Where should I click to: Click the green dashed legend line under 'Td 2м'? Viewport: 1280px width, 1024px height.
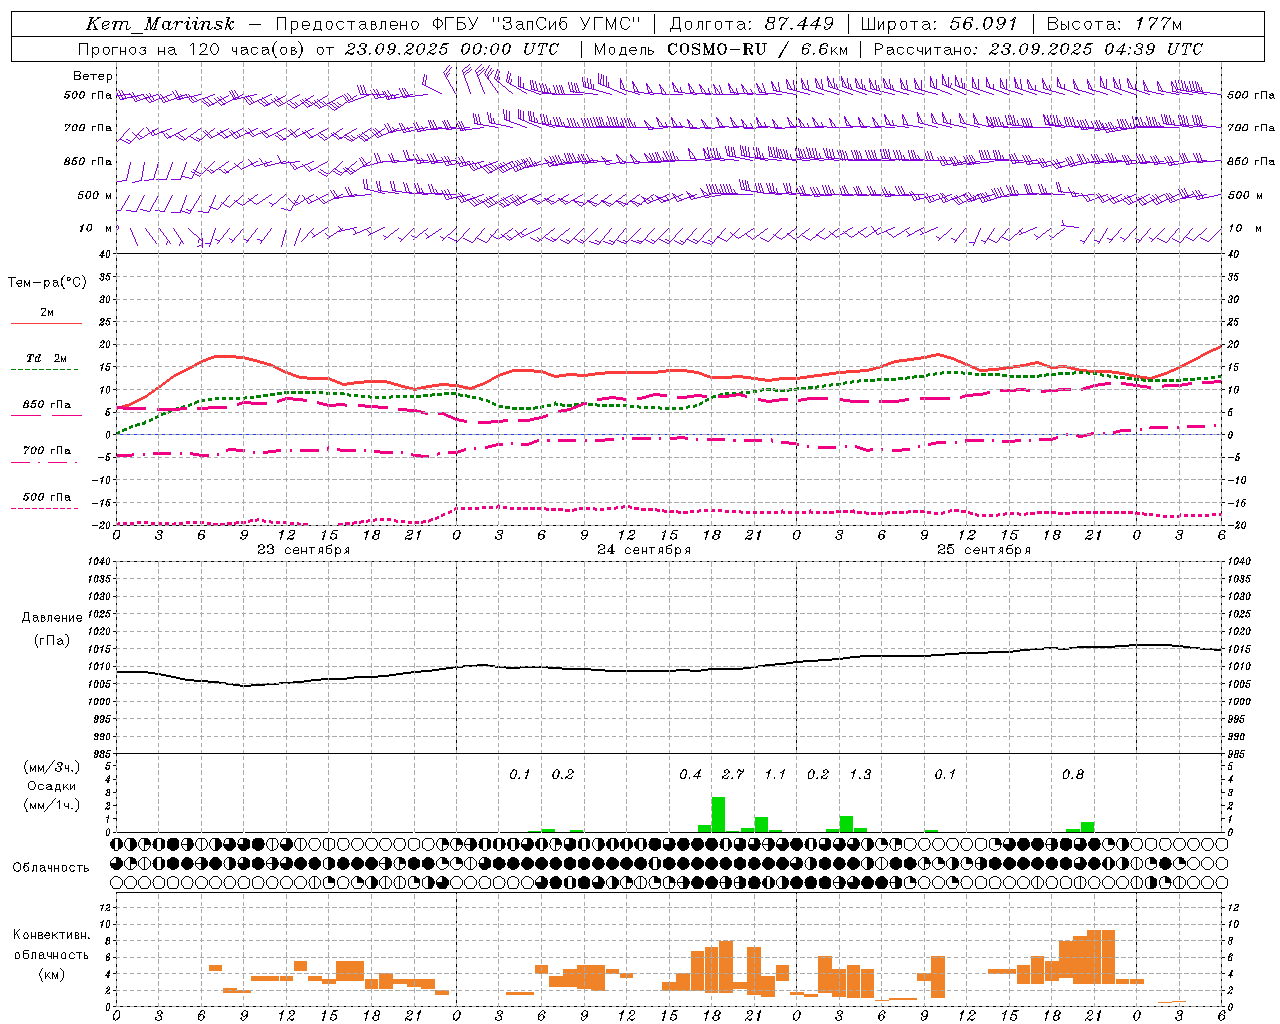45,370
